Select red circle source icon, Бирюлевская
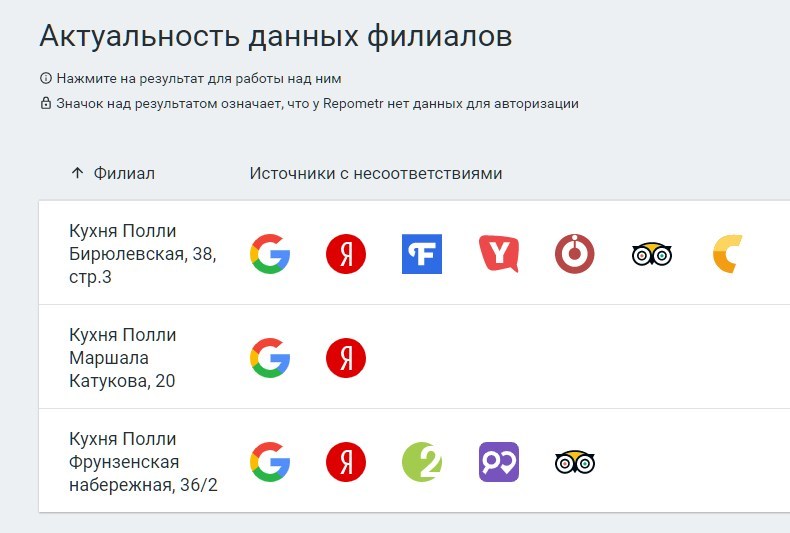This screenshot has width=790, height=533. point(575,254)
